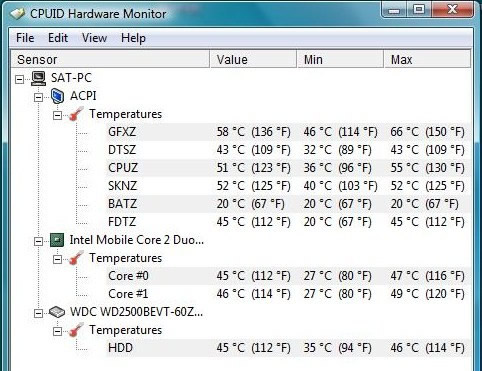The width and height of the screenshot is (482, 371).
Task: Open the File menu
Action: click(25, 38)
